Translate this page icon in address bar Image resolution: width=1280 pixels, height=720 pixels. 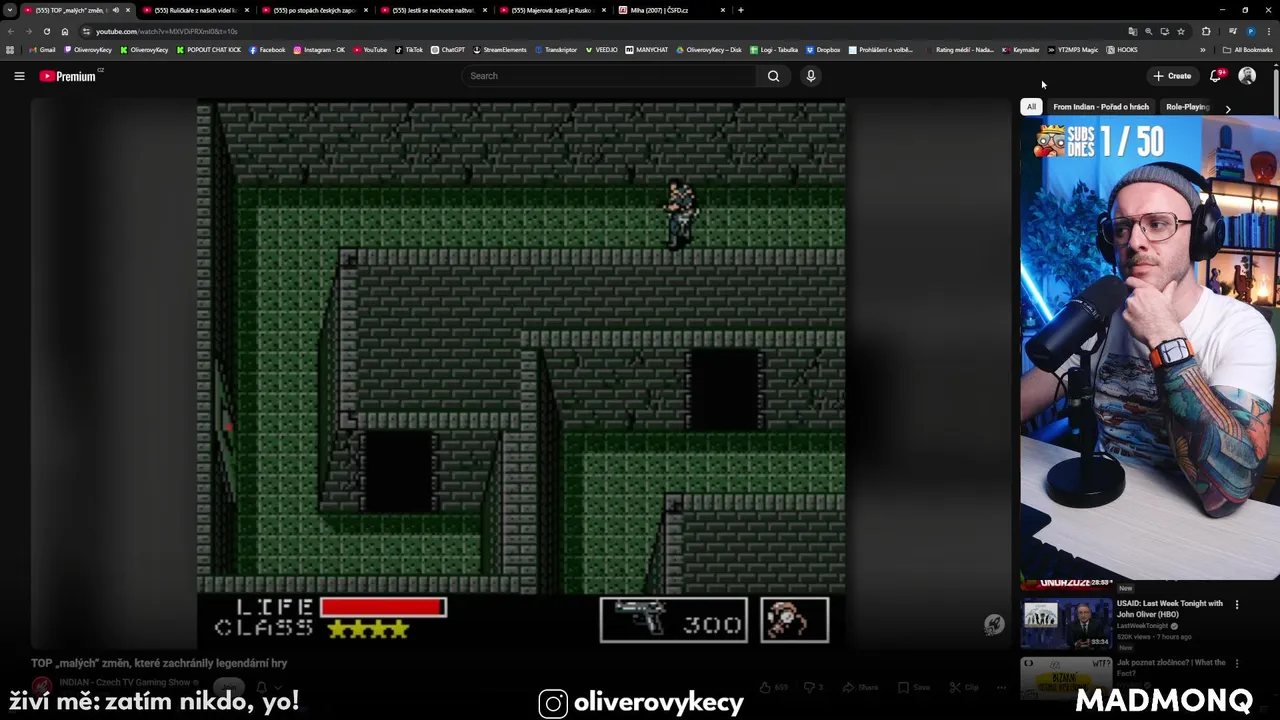tap(1132, 31)
